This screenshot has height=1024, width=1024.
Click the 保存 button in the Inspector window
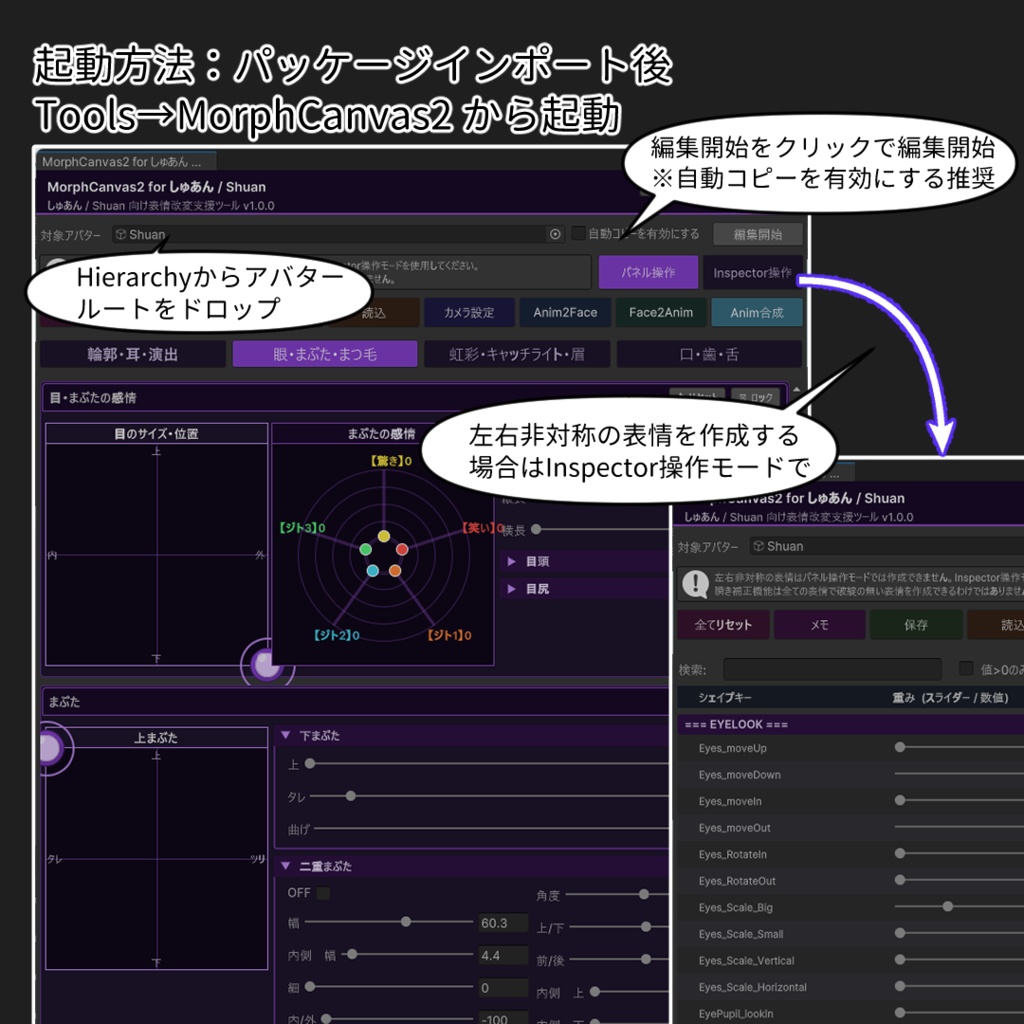pos(916,625)
